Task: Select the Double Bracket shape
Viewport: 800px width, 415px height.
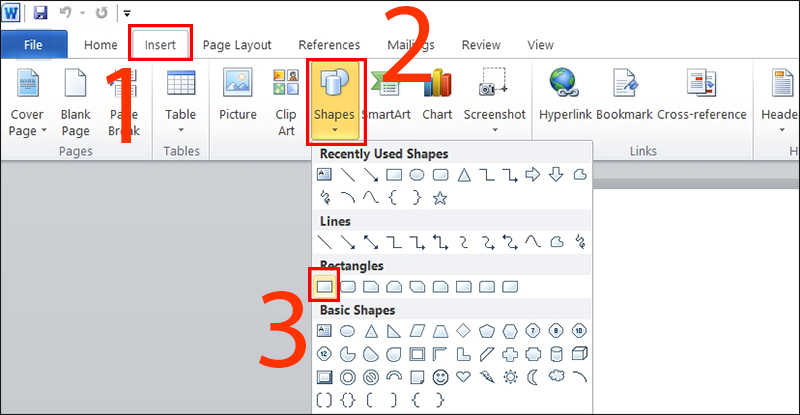Action: tap(324, 400)
